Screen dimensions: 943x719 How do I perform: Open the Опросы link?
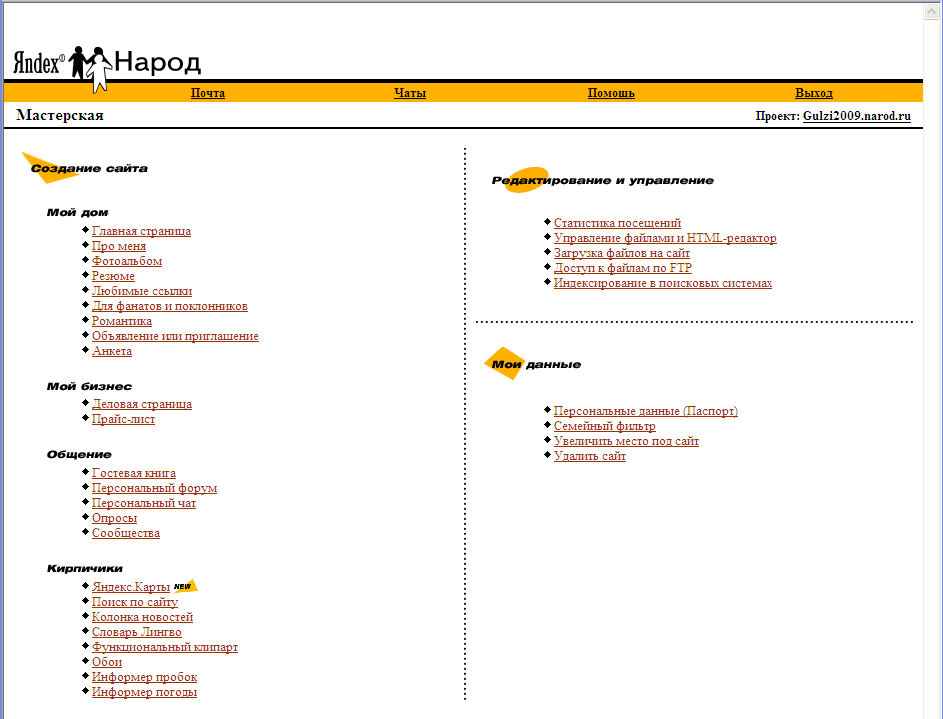(x=114, y=518)
